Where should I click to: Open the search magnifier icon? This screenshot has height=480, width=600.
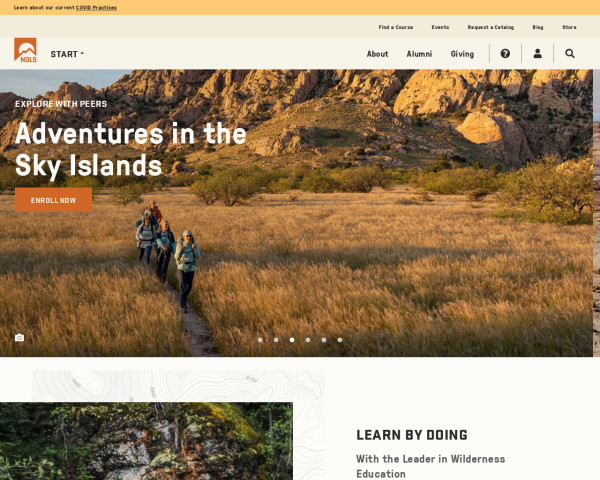click(570, 54)
